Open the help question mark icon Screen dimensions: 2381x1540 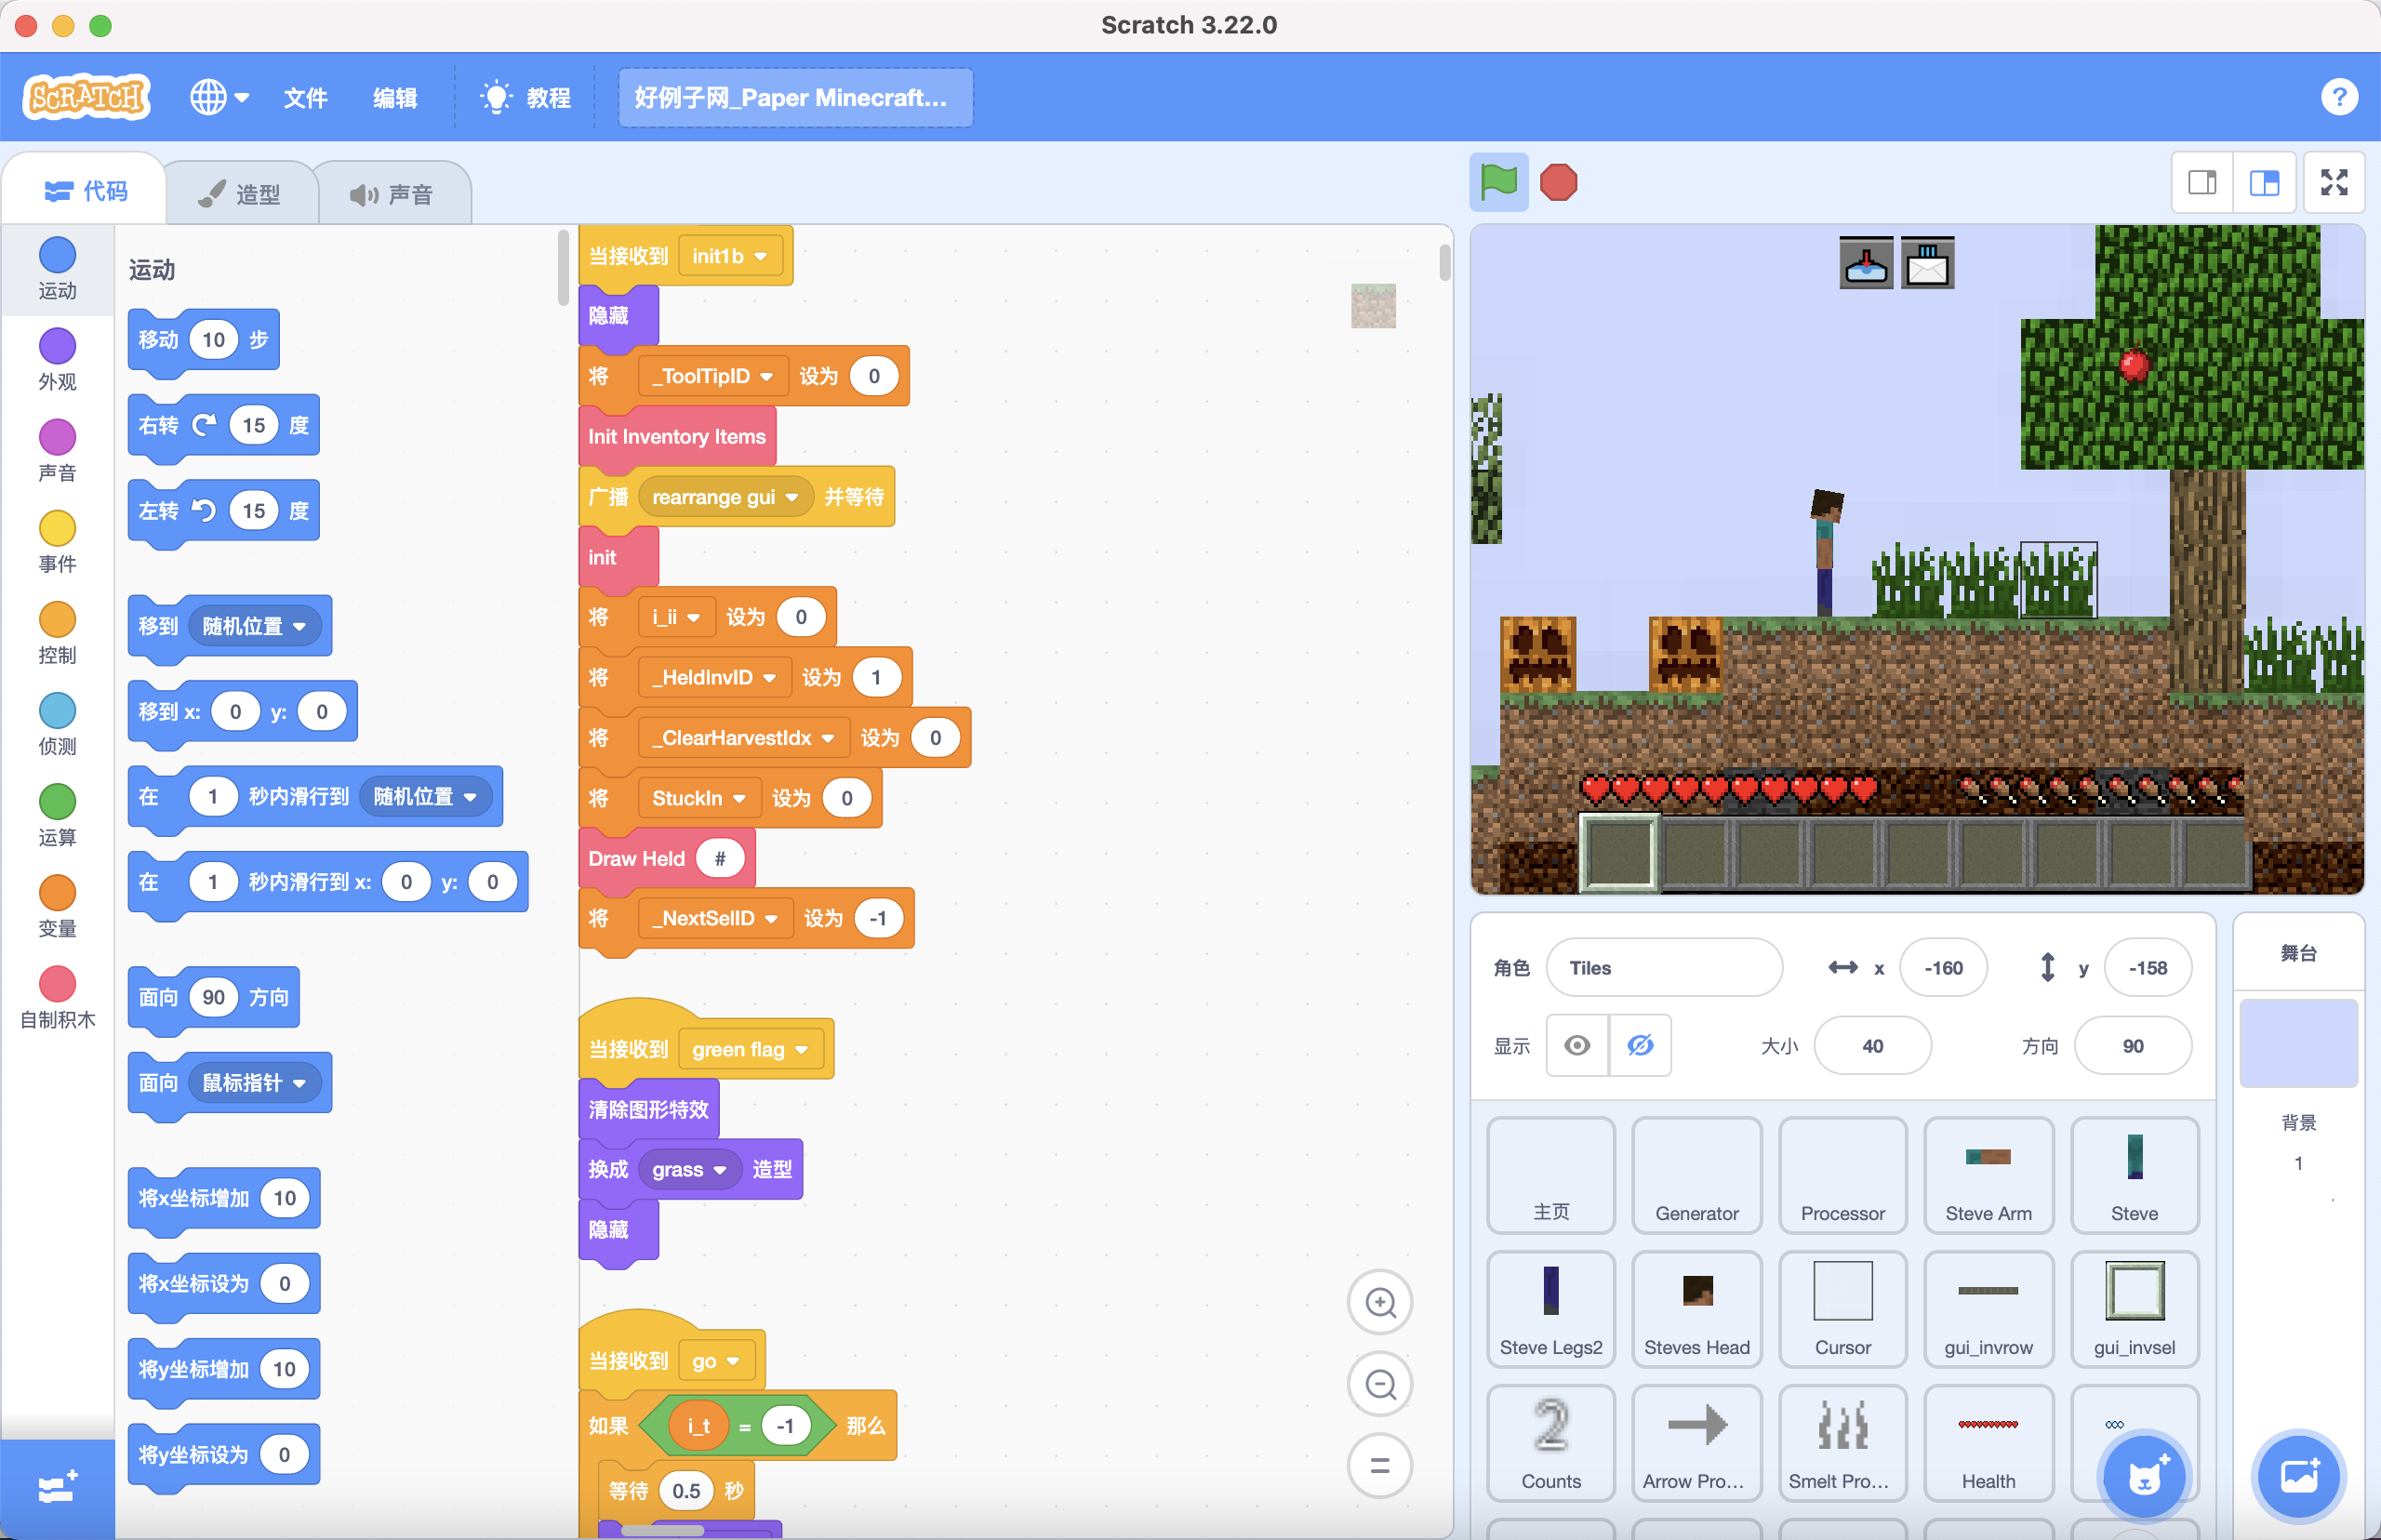[2339, 97]
